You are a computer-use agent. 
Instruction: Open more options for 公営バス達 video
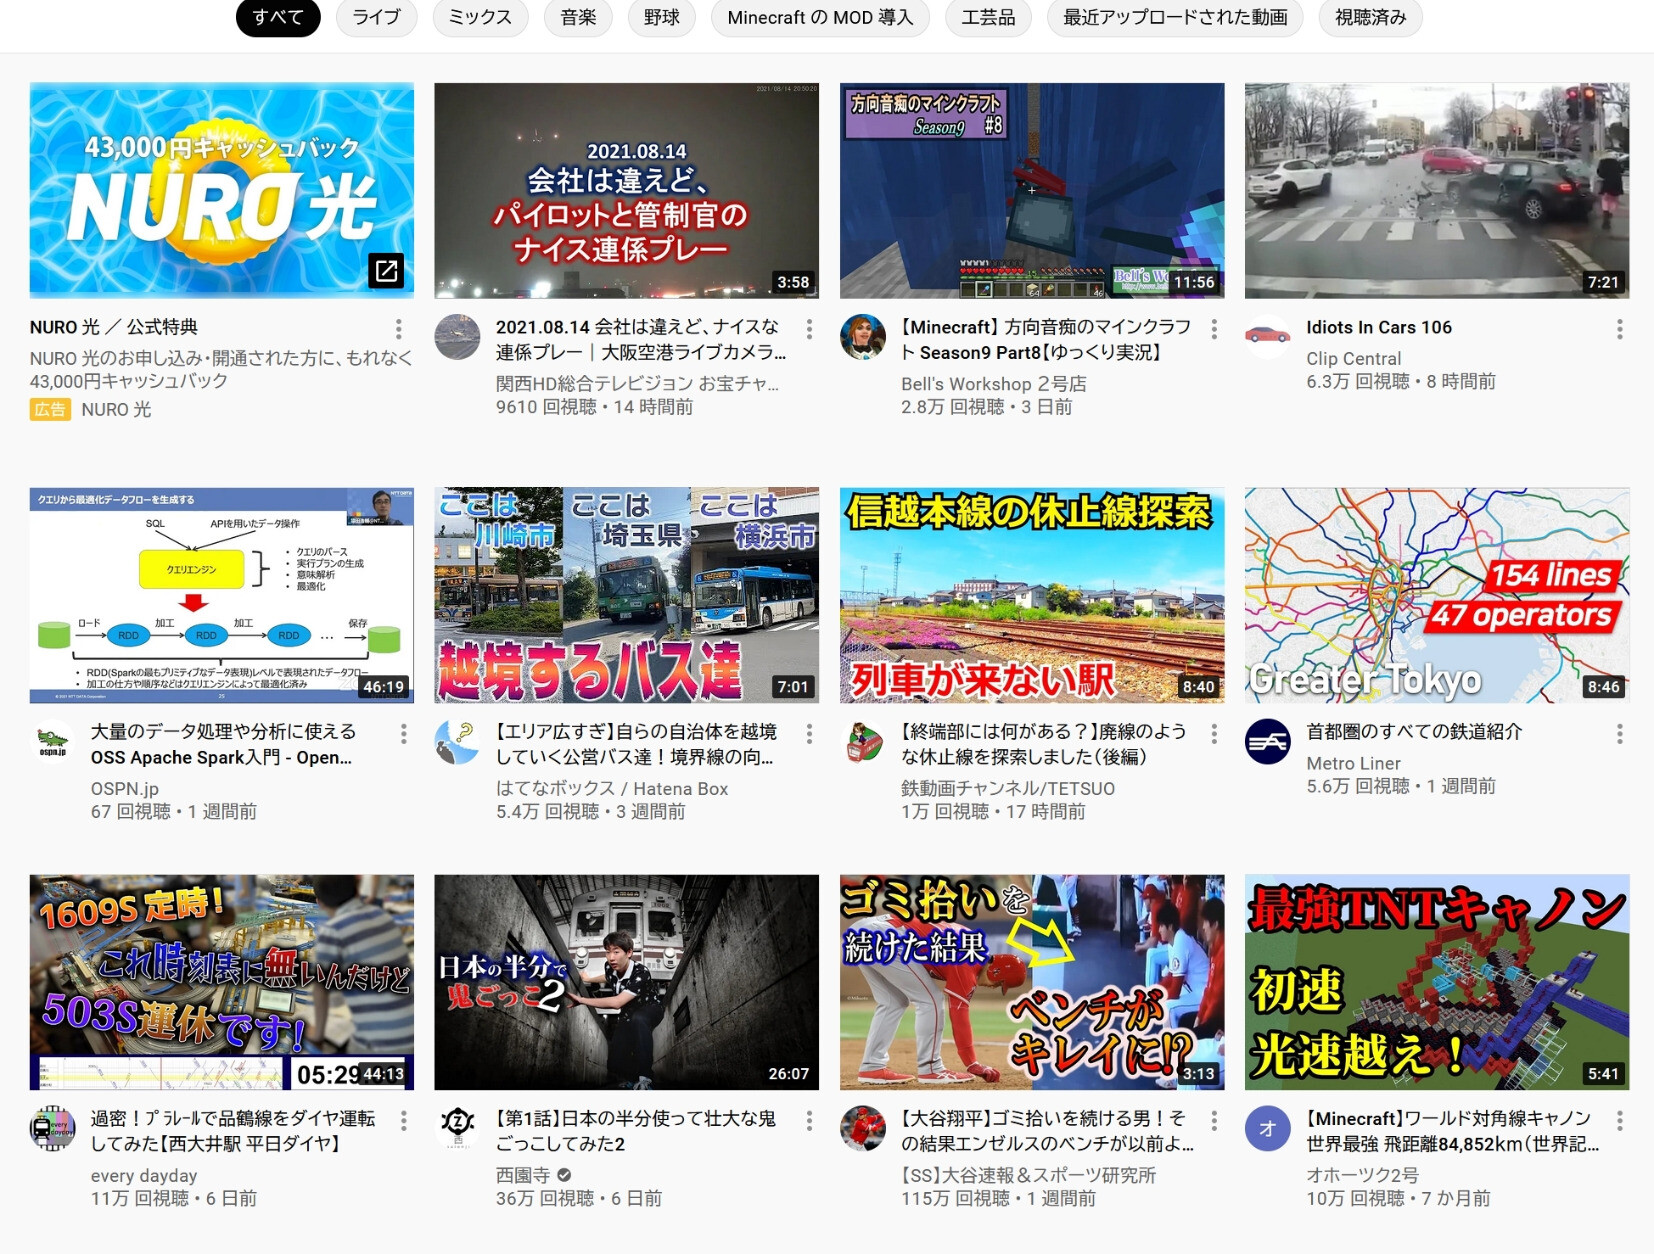(809, 734)
